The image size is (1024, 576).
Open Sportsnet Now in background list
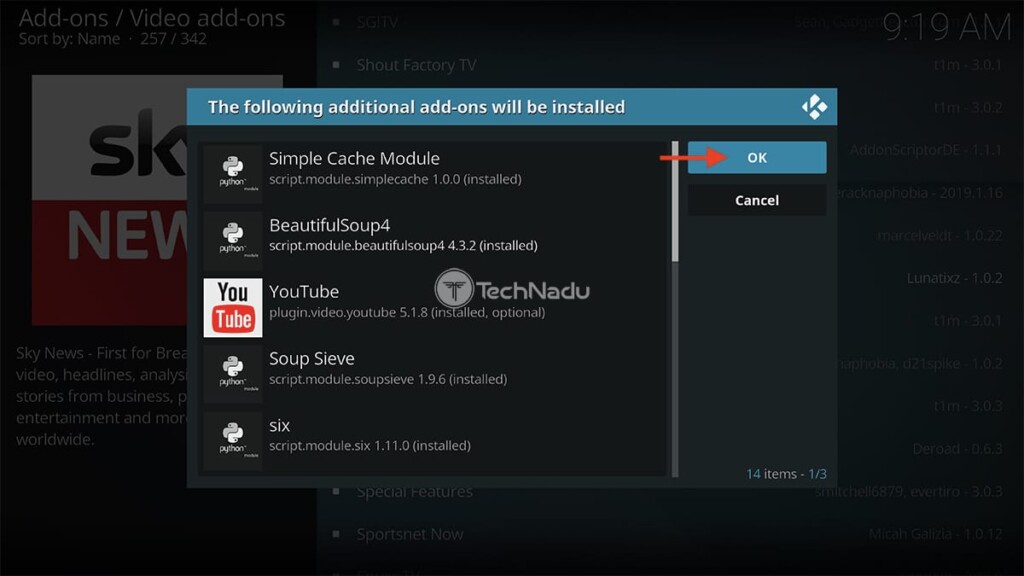coord(409,534)
